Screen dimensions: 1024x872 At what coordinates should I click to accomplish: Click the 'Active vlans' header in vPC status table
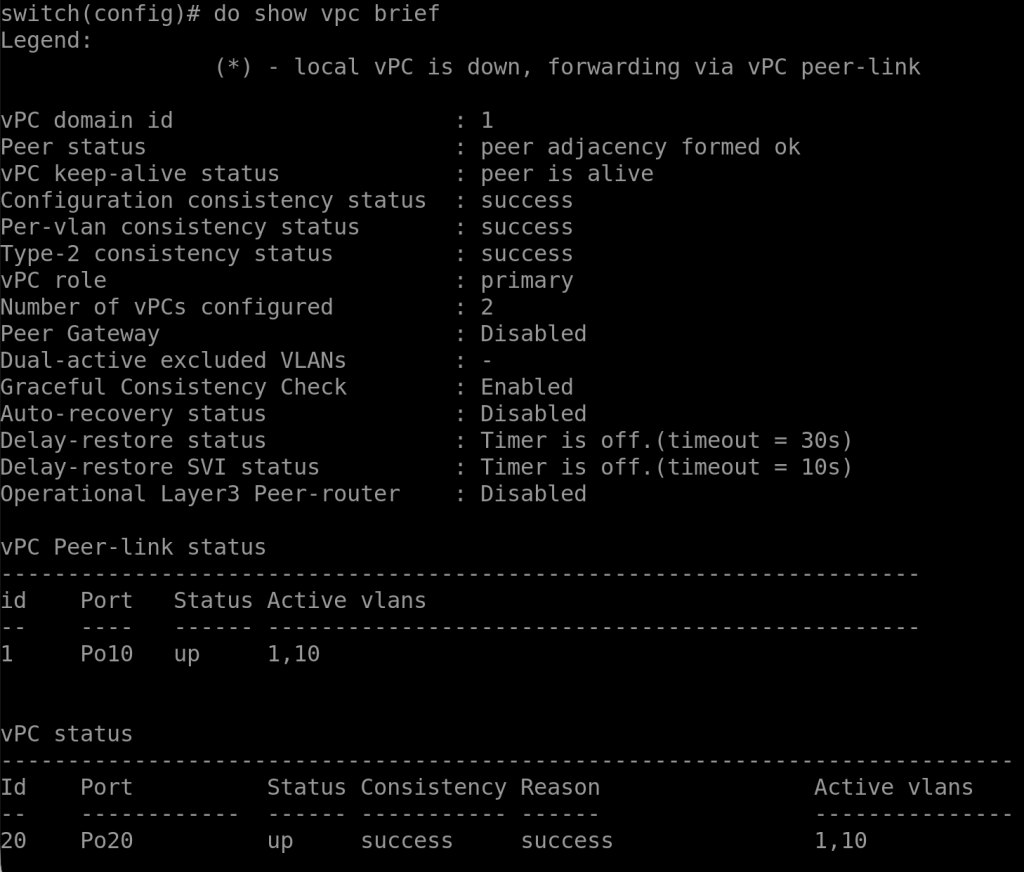[893, 787]
